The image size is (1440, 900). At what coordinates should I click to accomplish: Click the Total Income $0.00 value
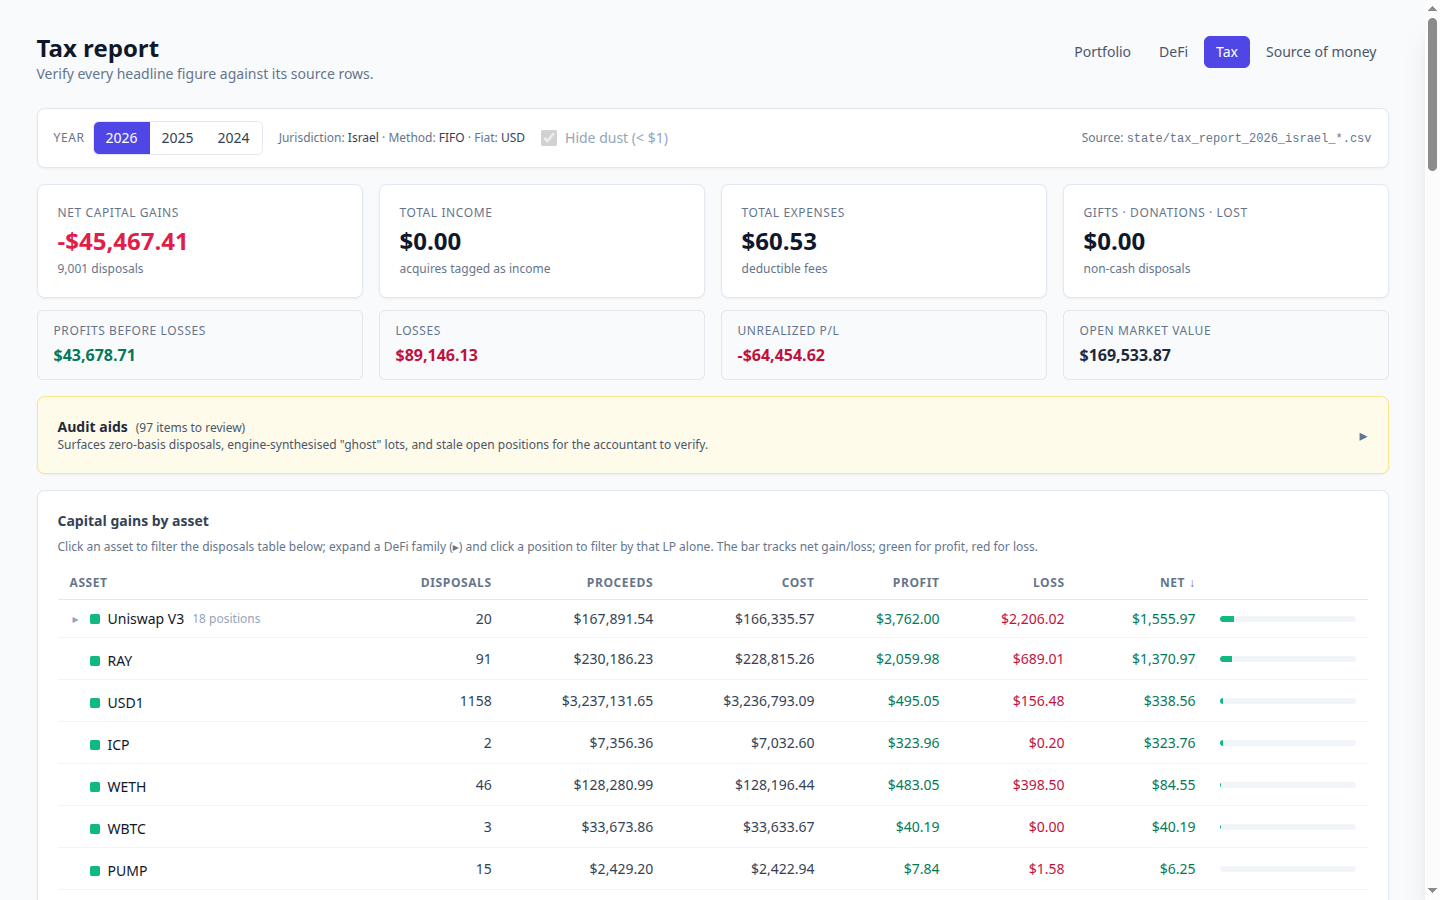(x=430, y=242)
